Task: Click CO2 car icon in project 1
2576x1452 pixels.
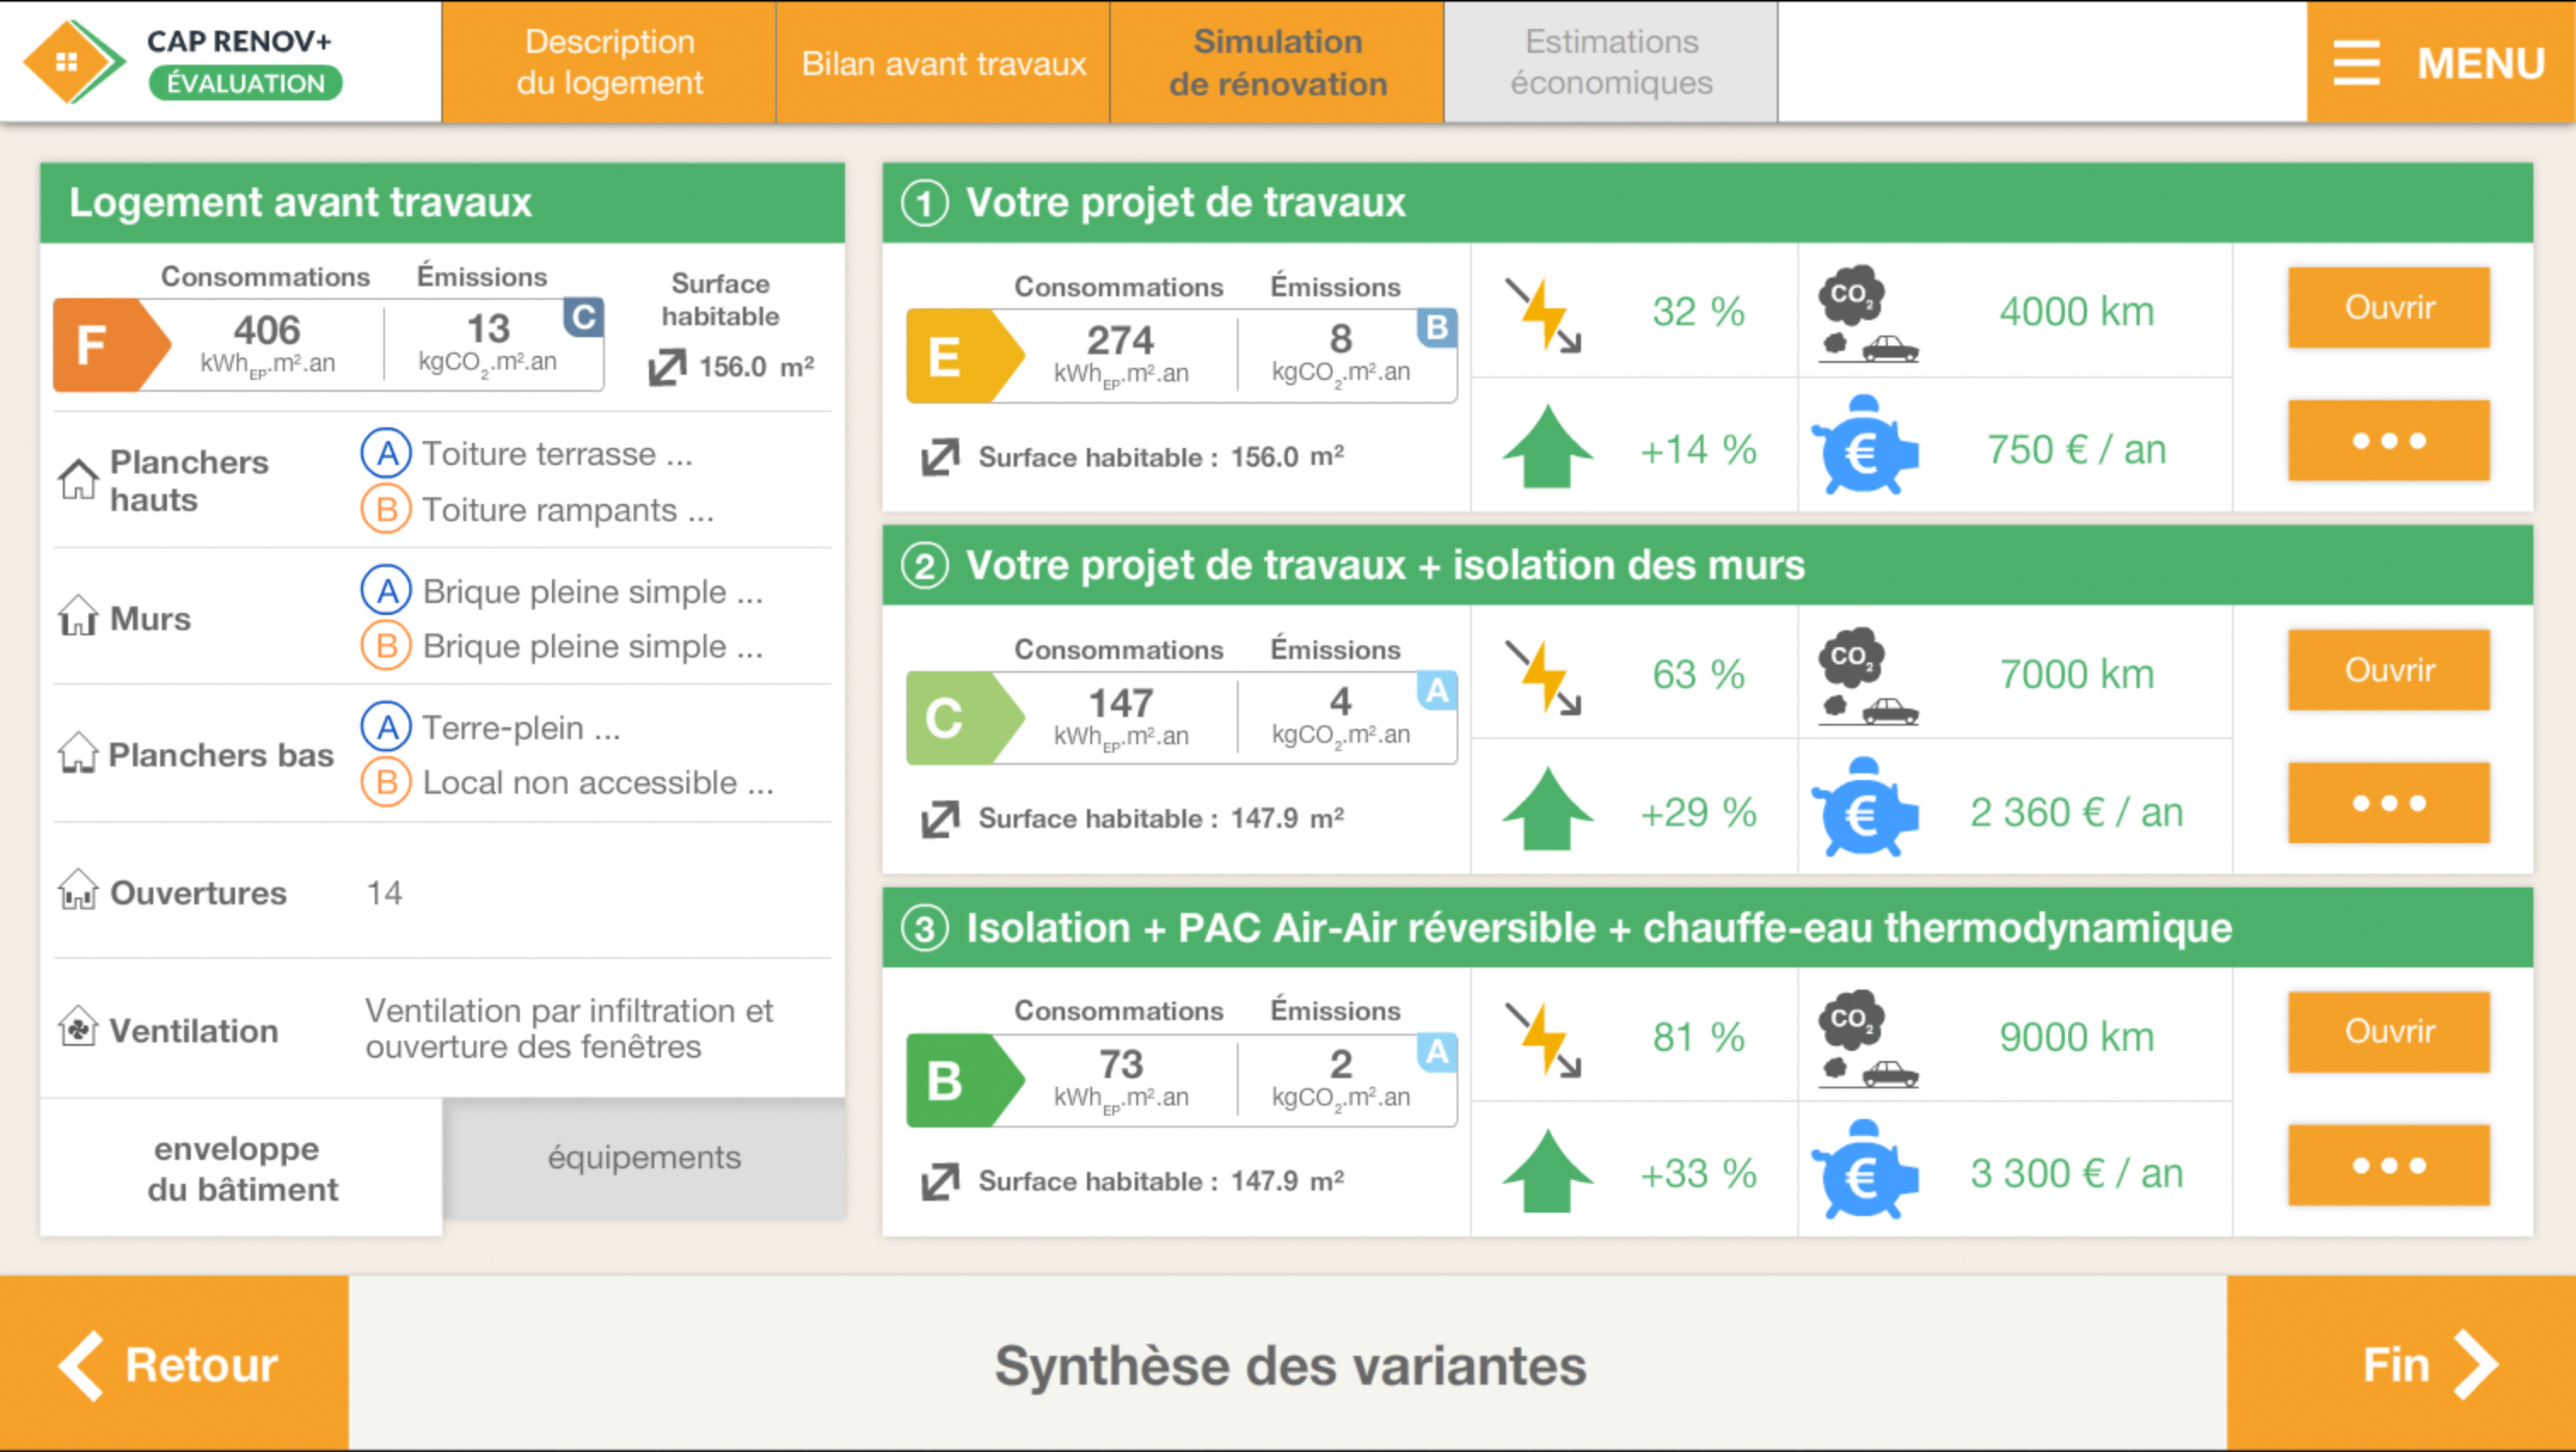Action: click(1865, 312)
